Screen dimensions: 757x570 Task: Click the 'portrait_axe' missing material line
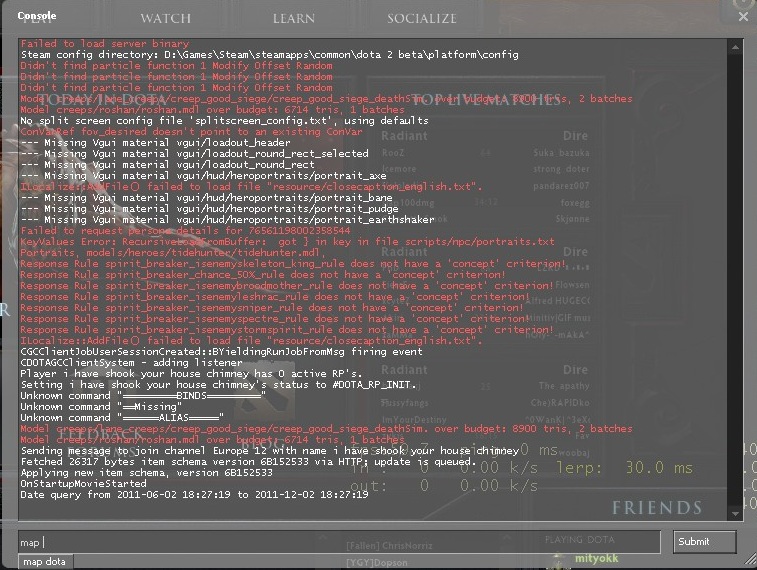click(x=203, y=176)
